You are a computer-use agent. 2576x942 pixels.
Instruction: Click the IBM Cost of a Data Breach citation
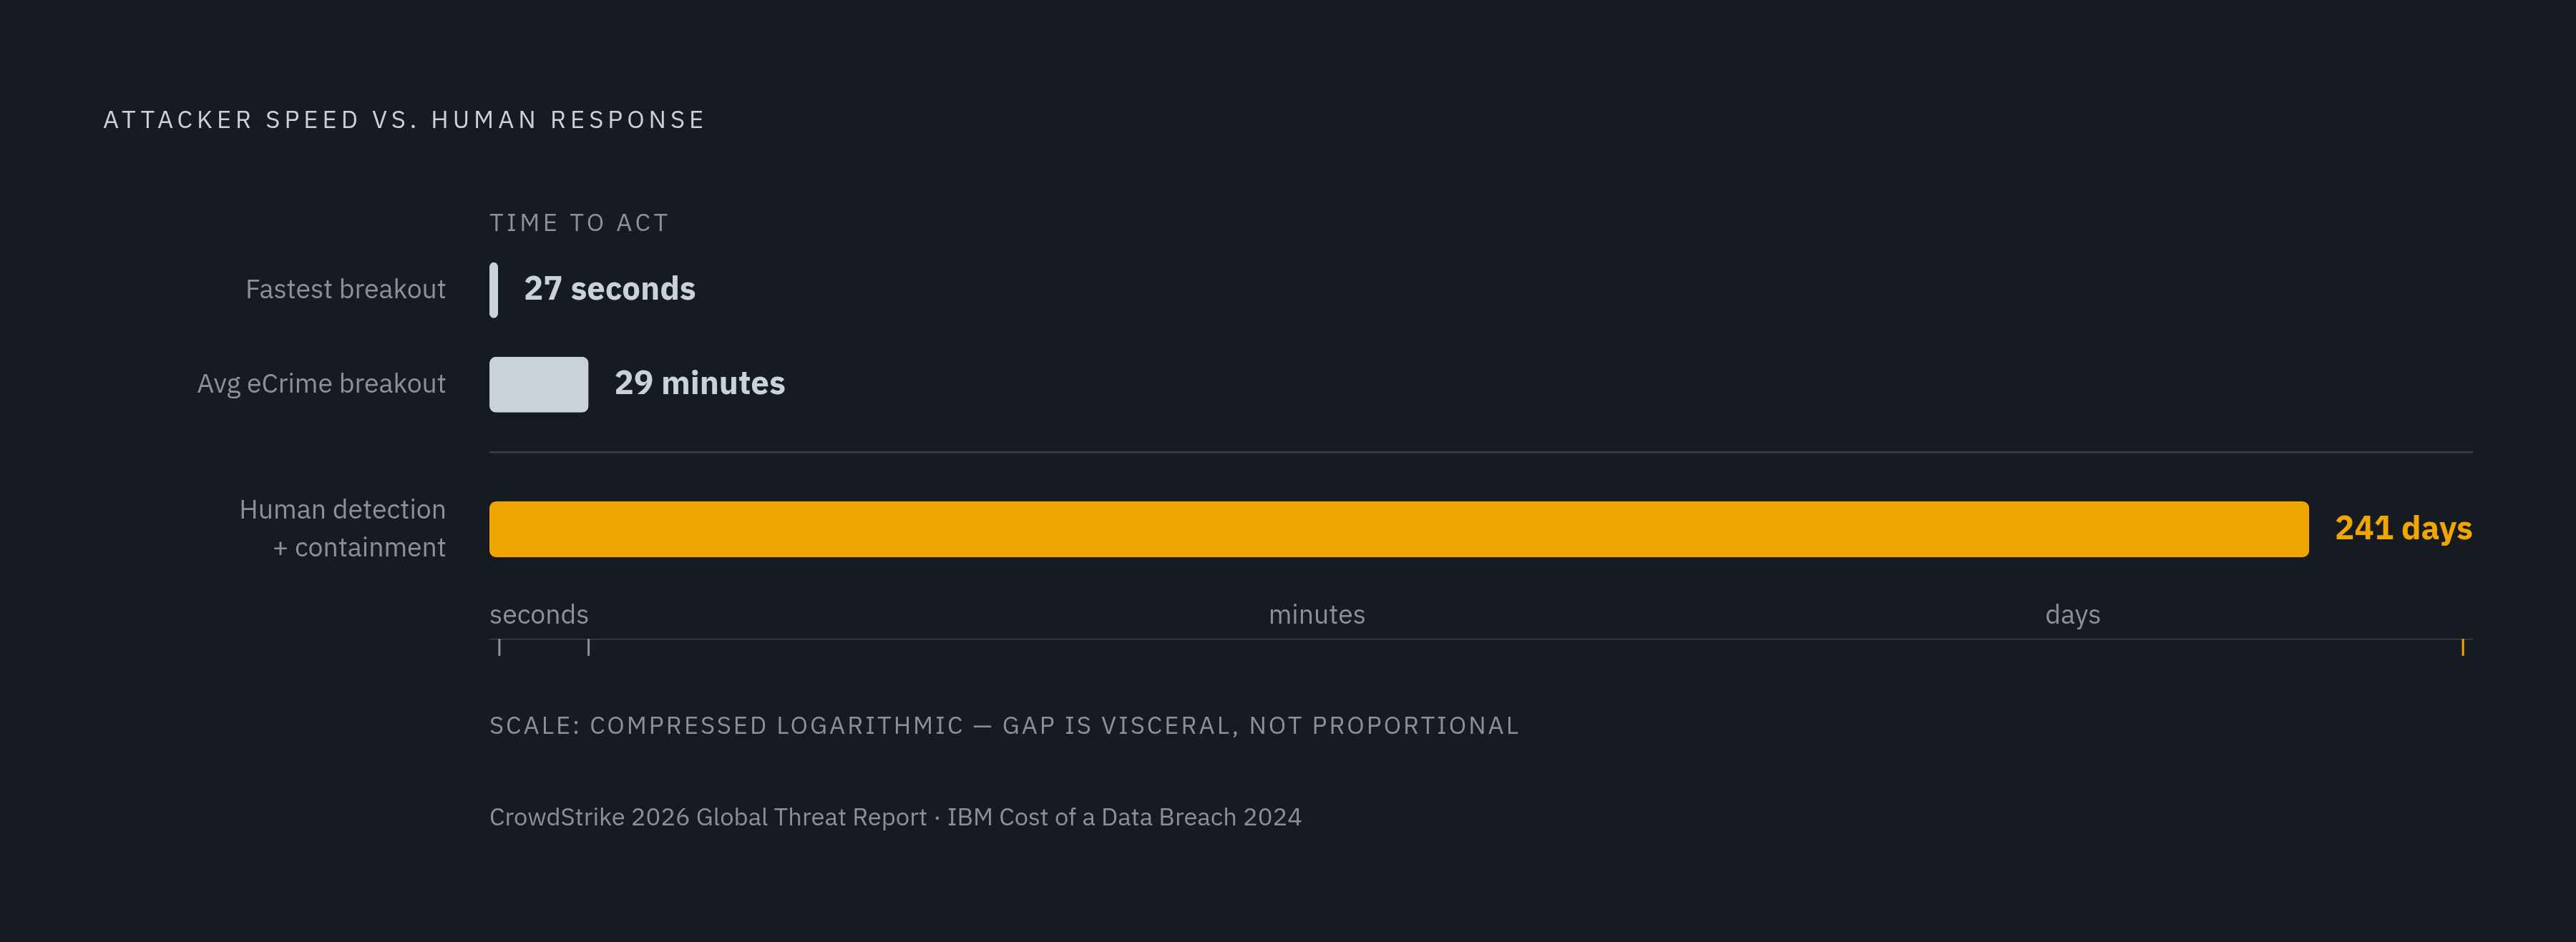tap(1124, 817)
